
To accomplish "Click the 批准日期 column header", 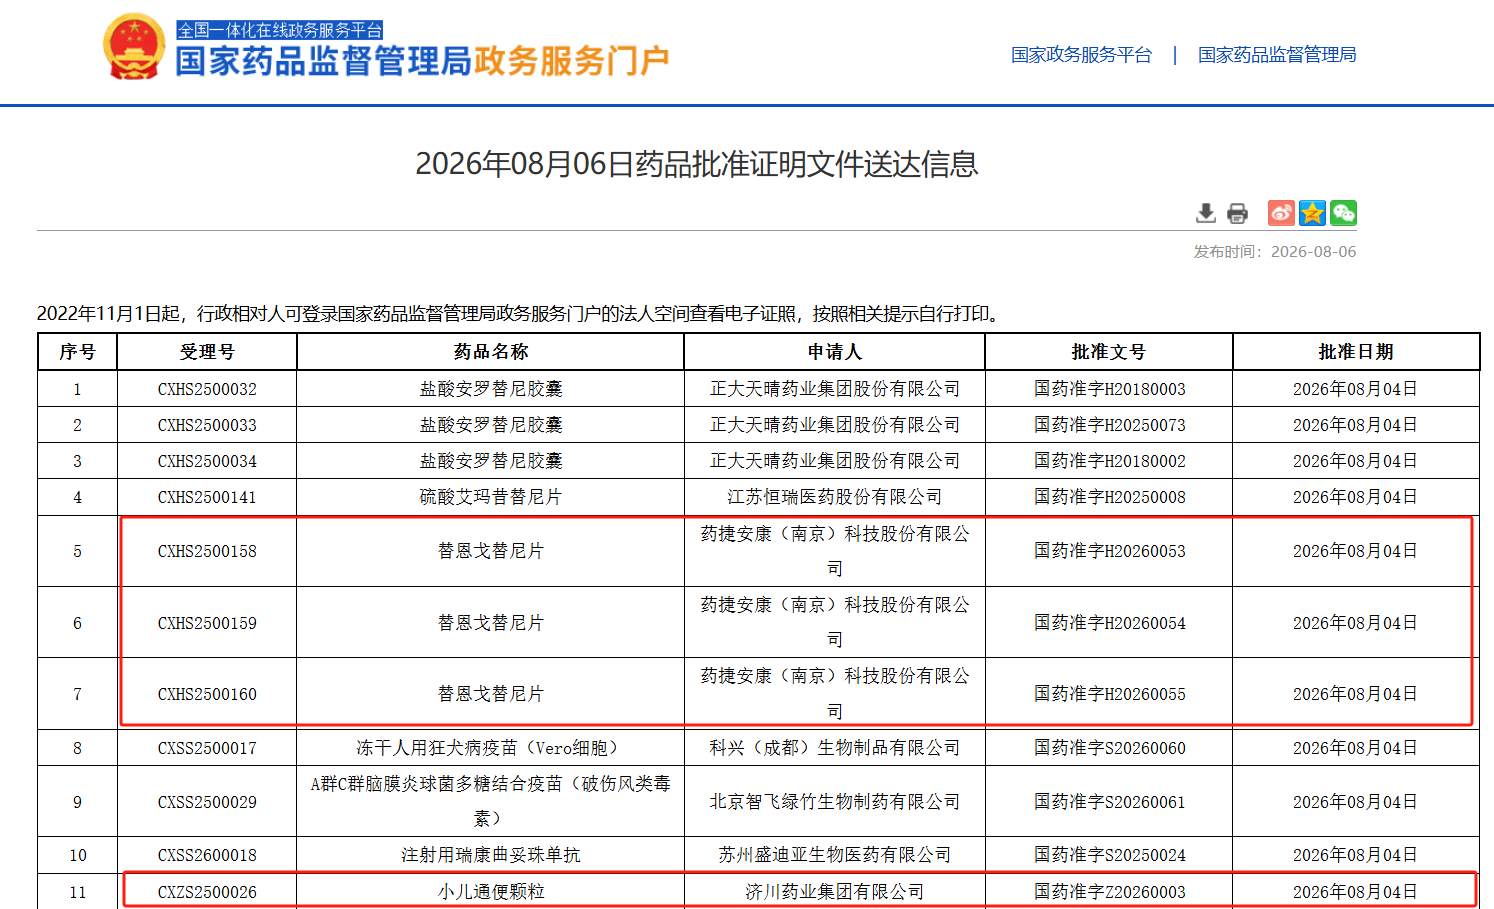I will pyautogui.click(x=1355, y=352).
